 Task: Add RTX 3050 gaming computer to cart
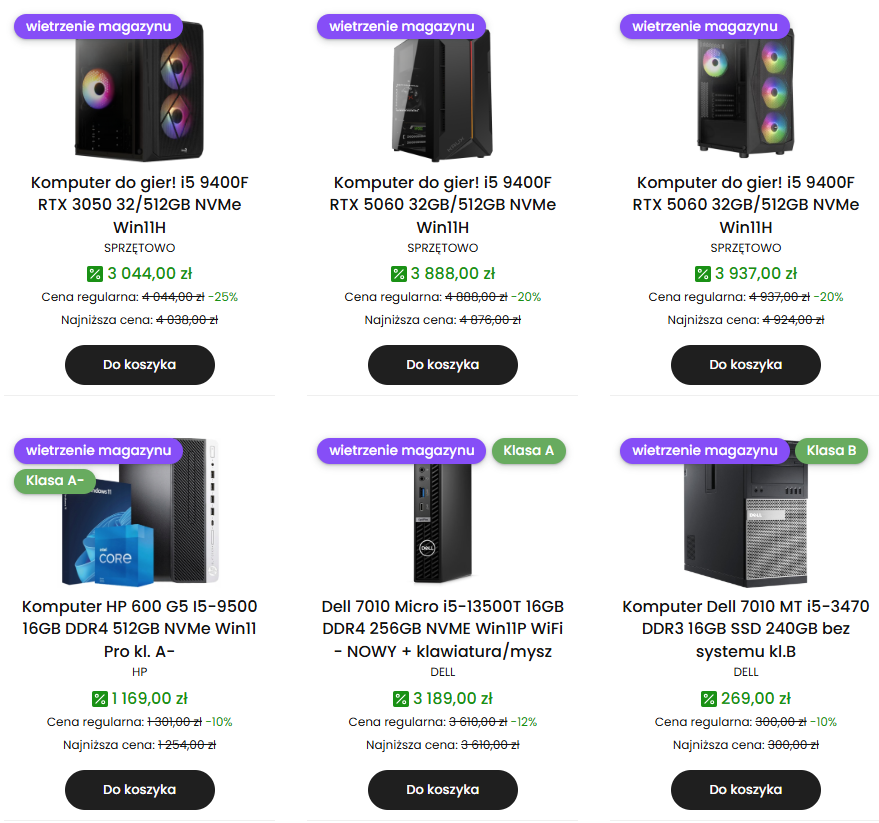click(x=139, y=365)
